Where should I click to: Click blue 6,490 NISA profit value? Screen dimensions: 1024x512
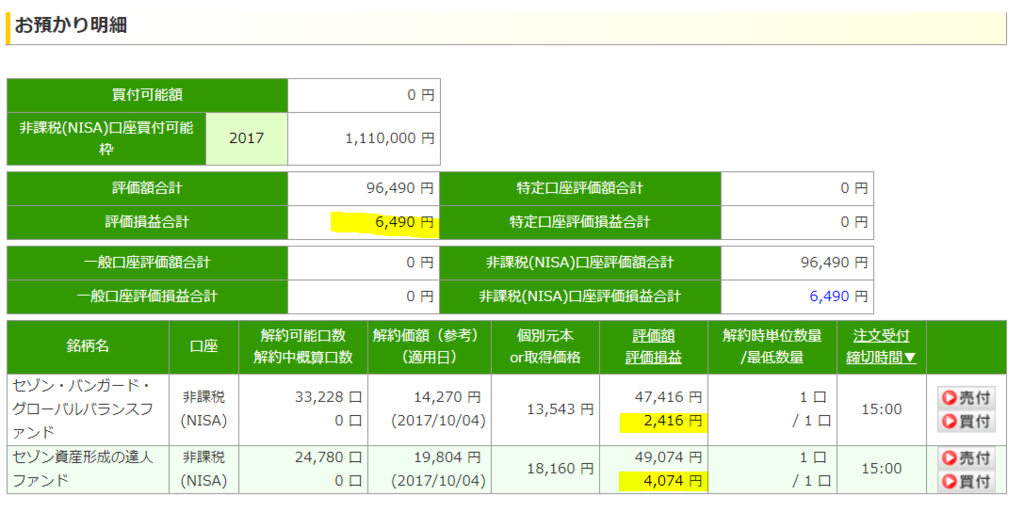pos(829,296)
